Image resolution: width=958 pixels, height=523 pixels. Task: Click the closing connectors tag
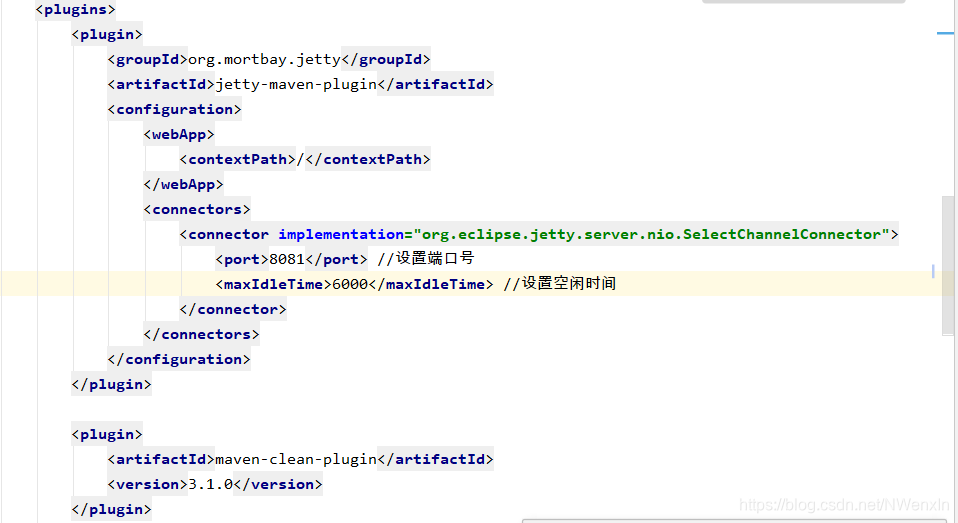click(202, 335)
